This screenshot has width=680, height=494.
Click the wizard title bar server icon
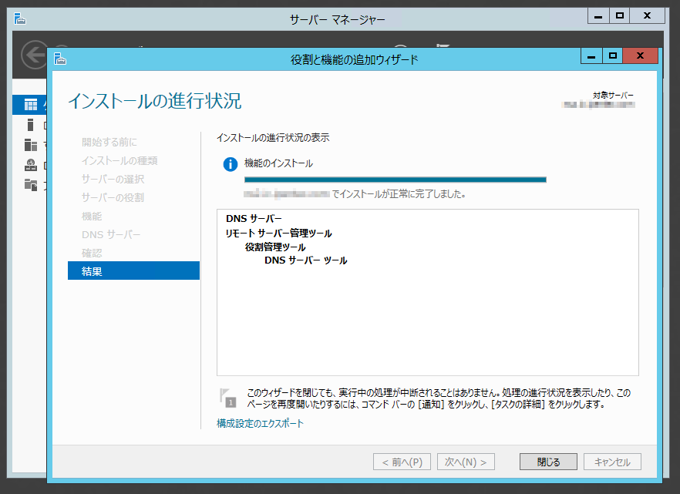point(60,58)
